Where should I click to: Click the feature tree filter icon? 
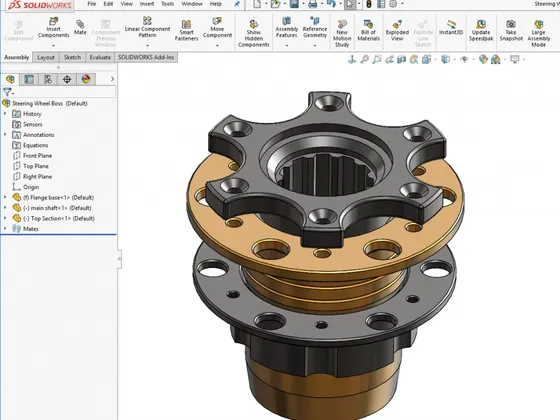(7, 92)
